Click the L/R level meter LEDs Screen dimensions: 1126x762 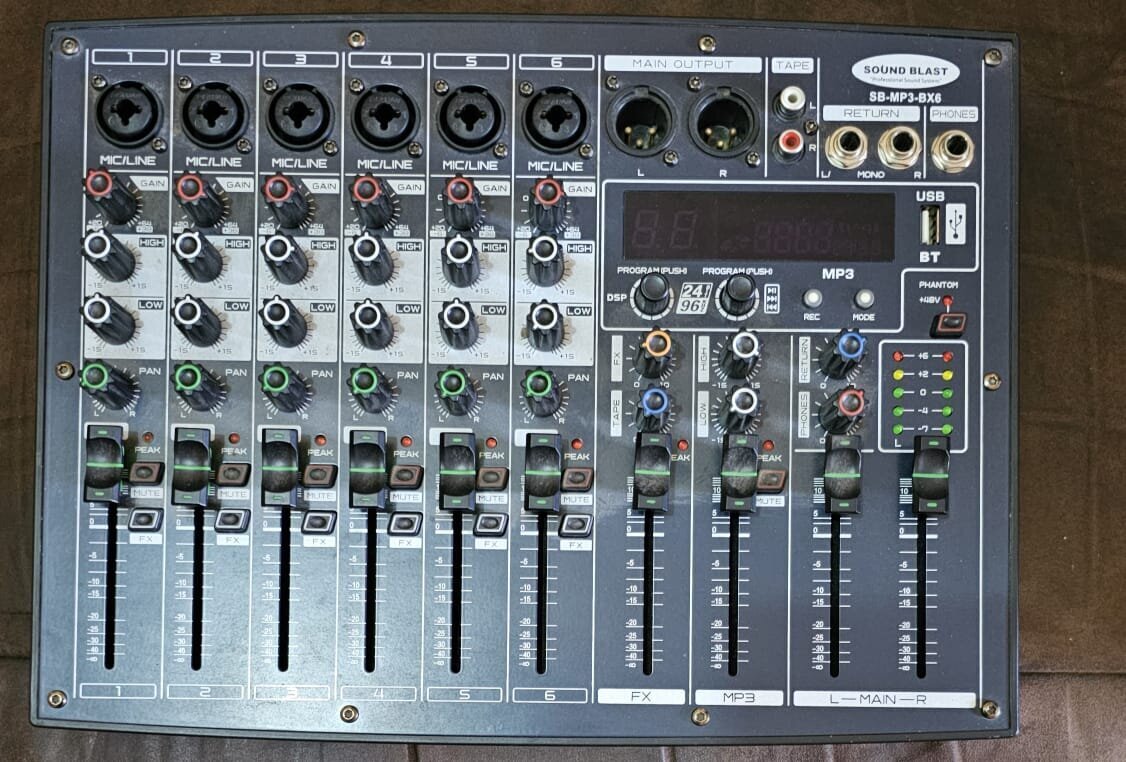point(923,393)
